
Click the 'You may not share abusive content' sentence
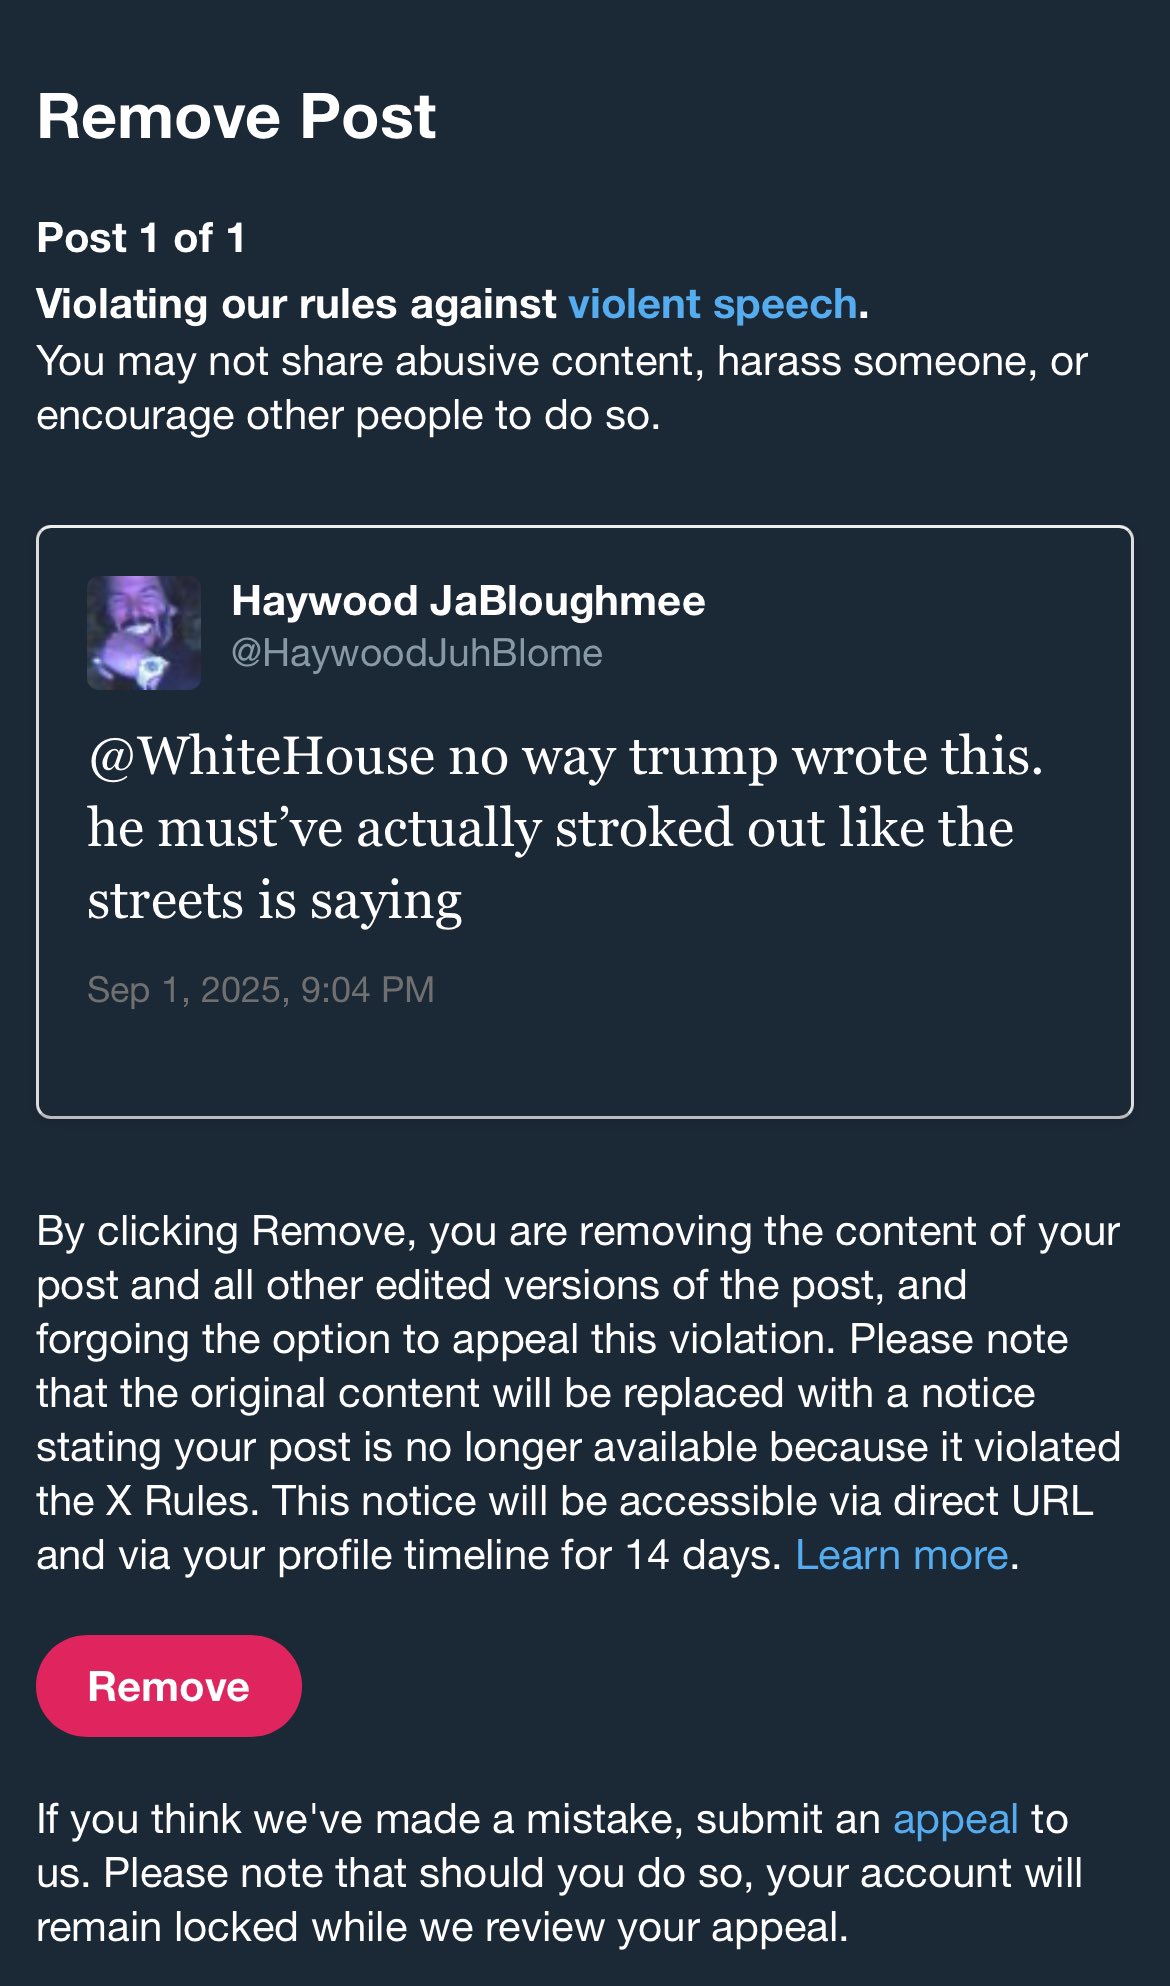tap(562, 388)
